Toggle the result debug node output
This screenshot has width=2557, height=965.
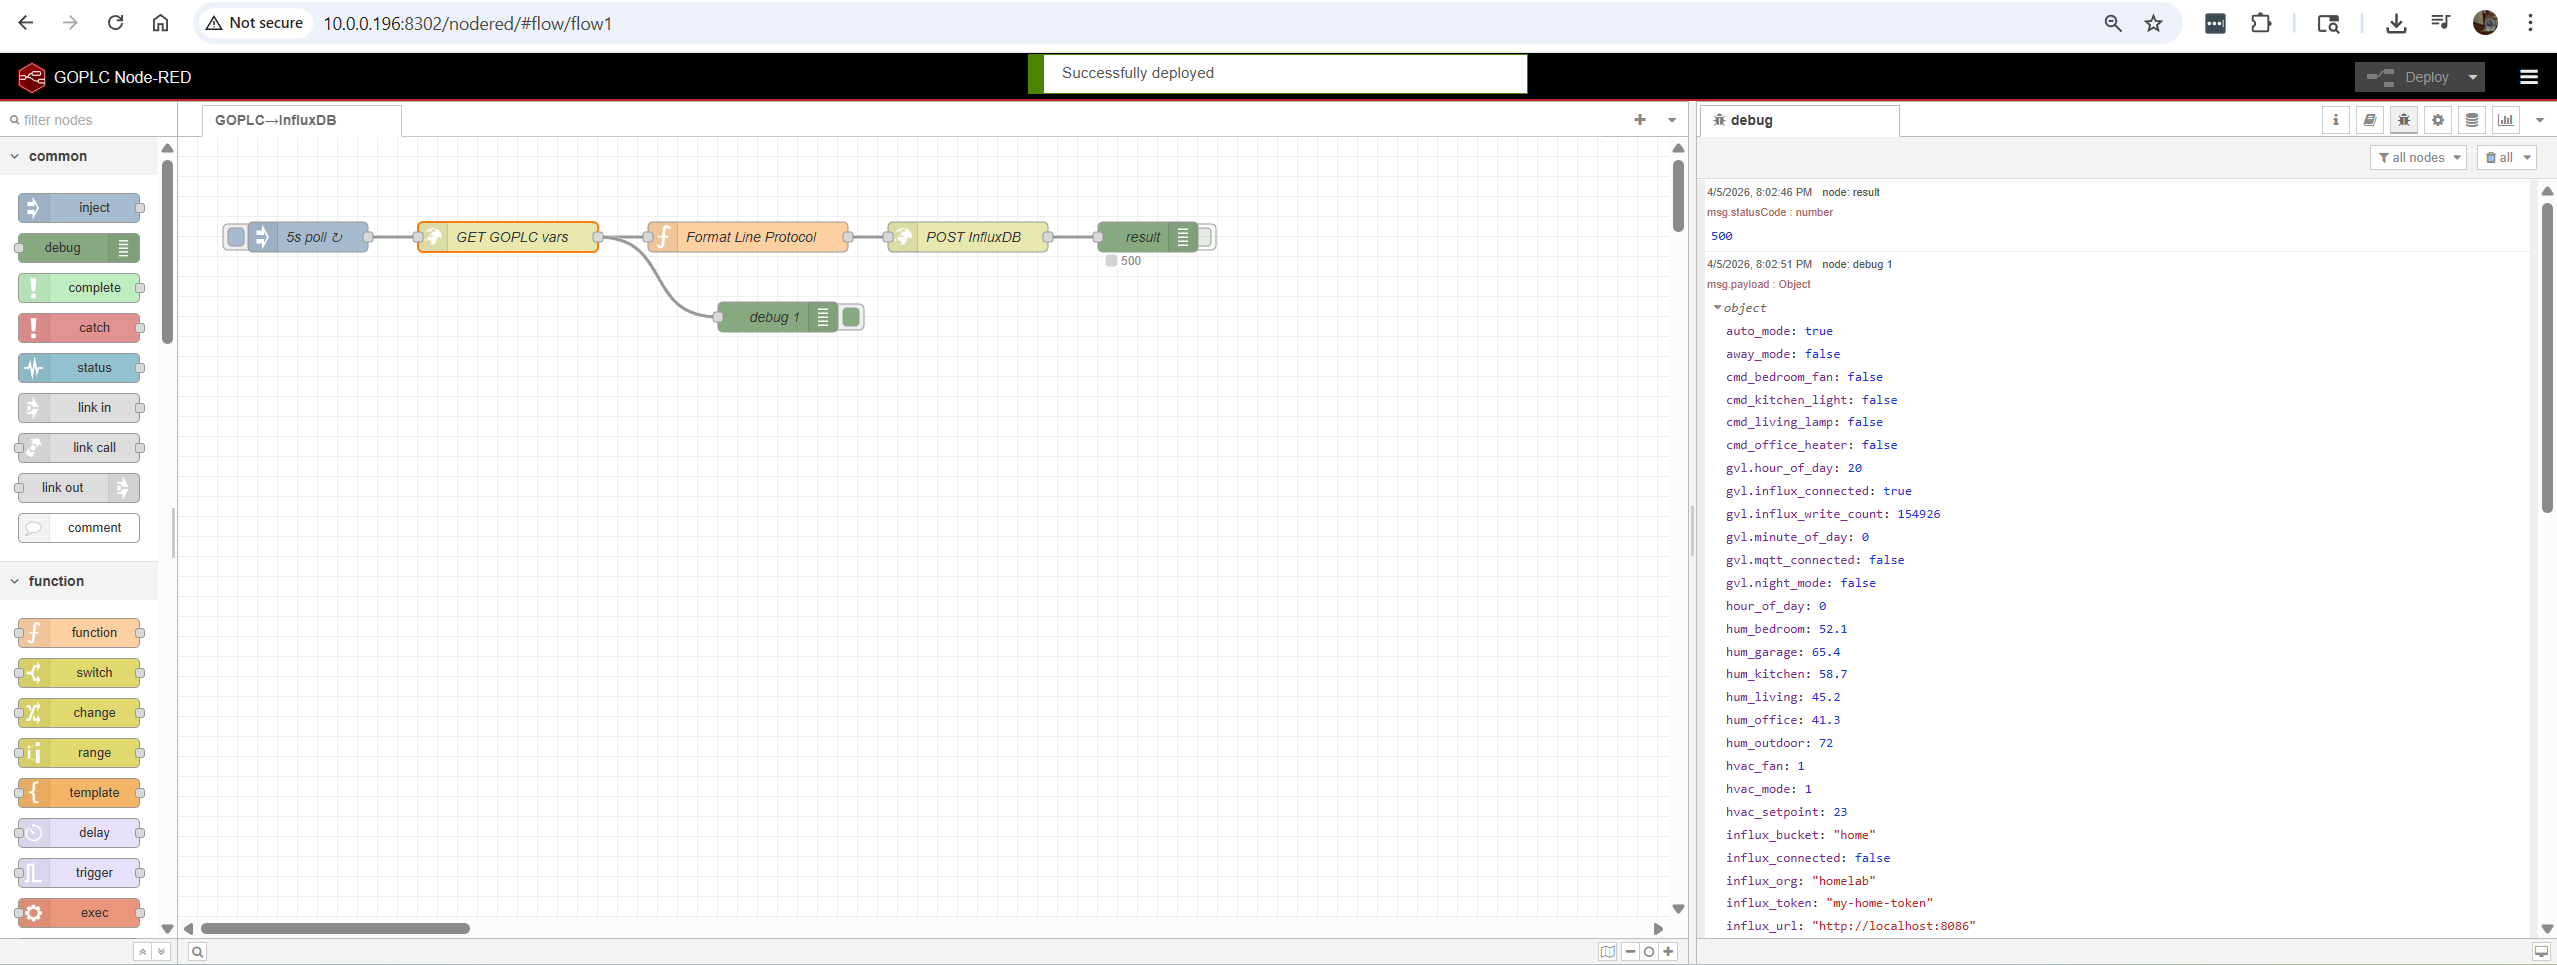1205,237
